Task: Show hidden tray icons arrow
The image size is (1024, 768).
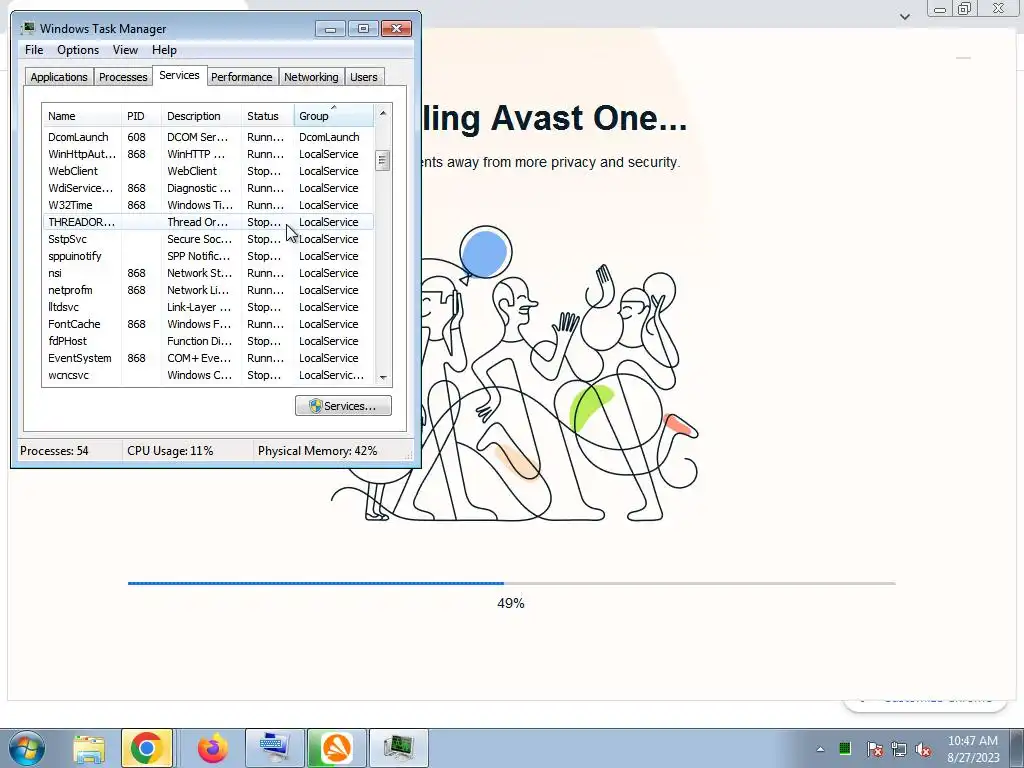Action: click(820, 749)
